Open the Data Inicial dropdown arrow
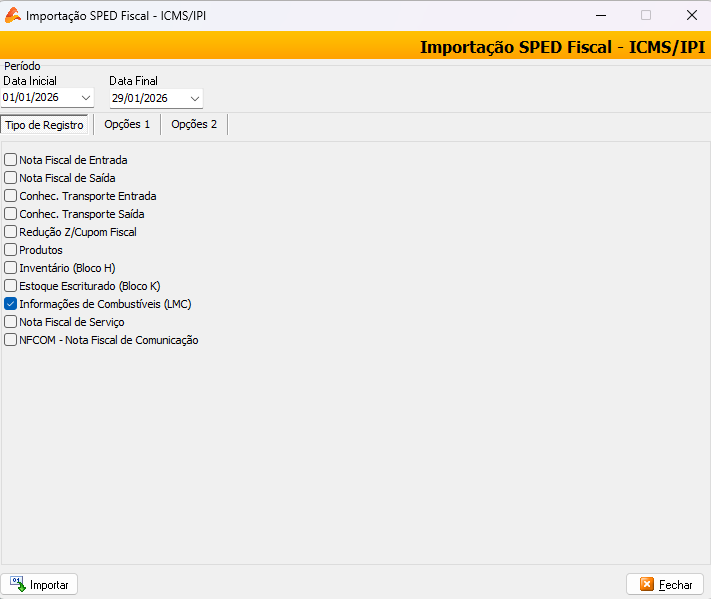Viewport: 711px width, 599px height. 85,98
